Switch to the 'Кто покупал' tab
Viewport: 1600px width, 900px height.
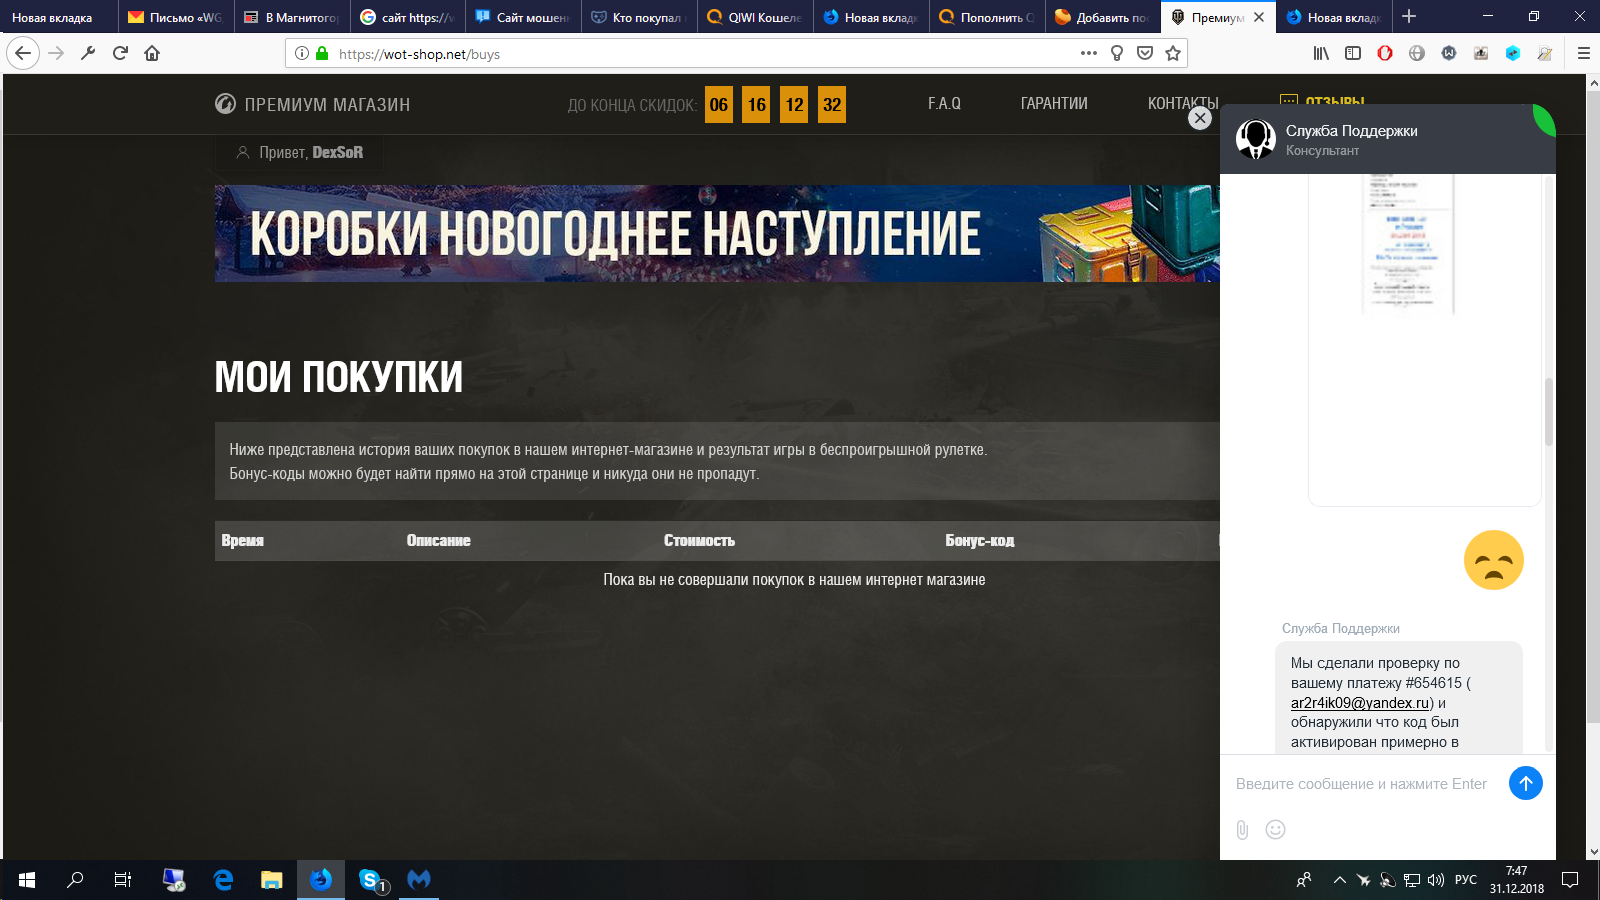coord(639,17)
